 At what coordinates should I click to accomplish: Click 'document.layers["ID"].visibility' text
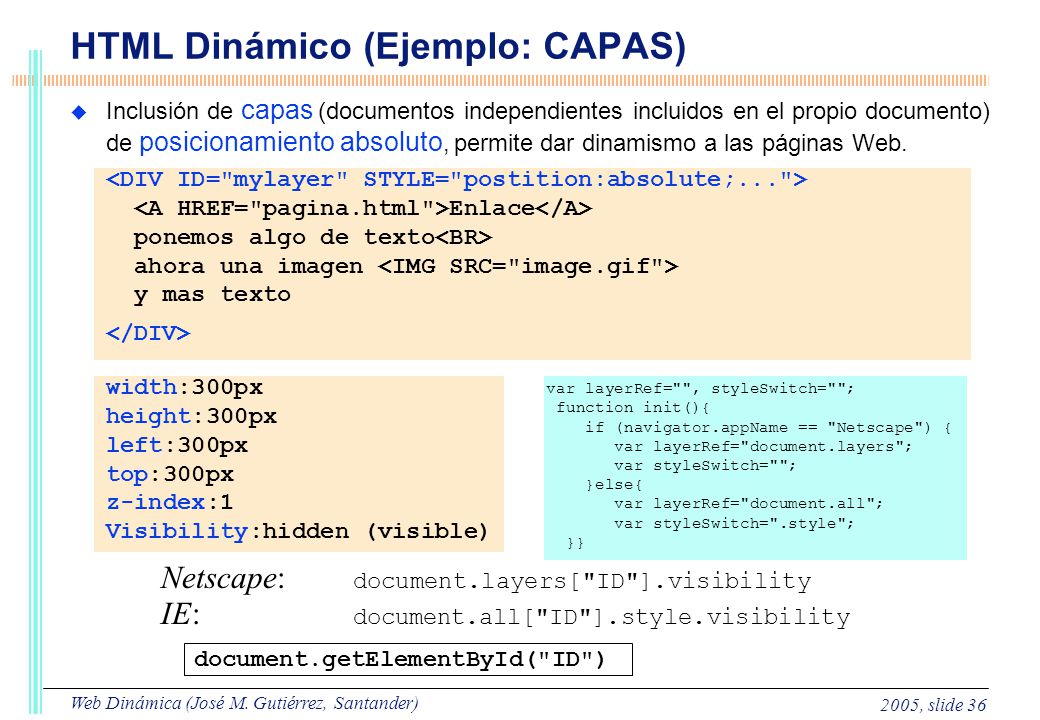tap(582, 581)
